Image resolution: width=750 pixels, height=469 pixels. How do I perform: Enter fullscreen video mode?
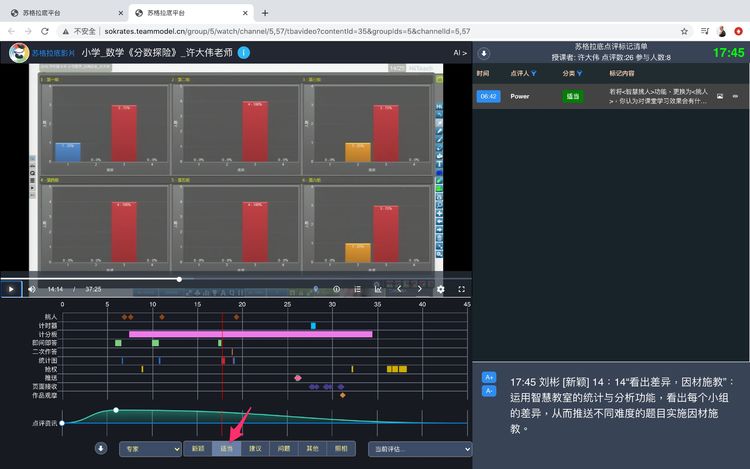[462, 289]
